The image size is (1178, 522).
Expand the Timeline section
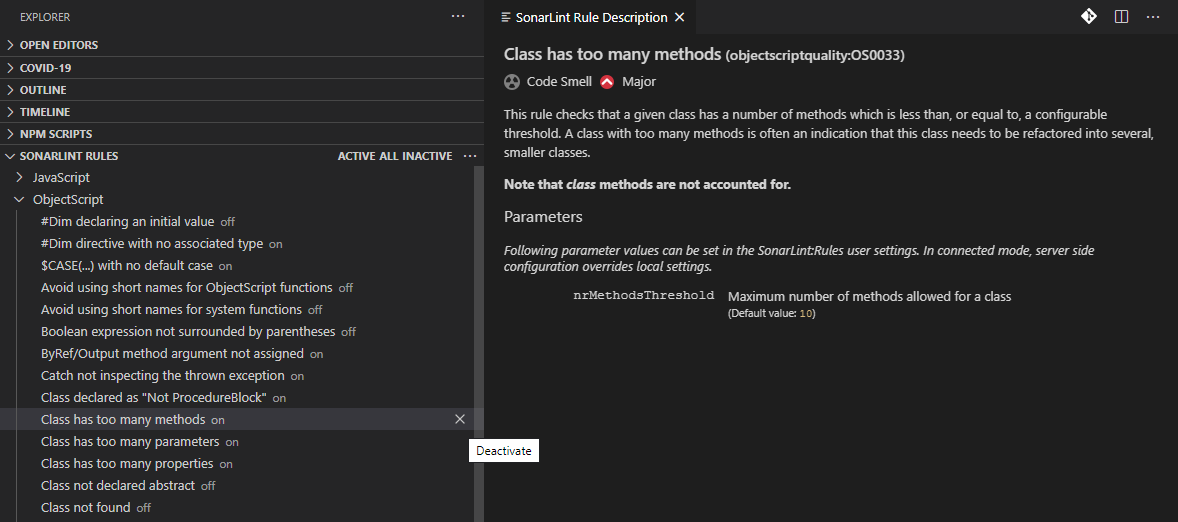coord(242,112)
